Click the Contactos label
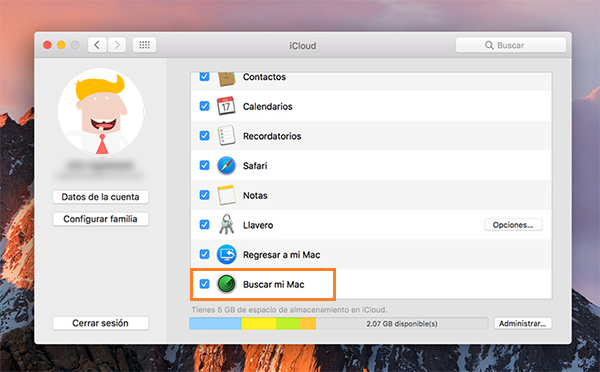600x372 pixels. coord(264,77)
